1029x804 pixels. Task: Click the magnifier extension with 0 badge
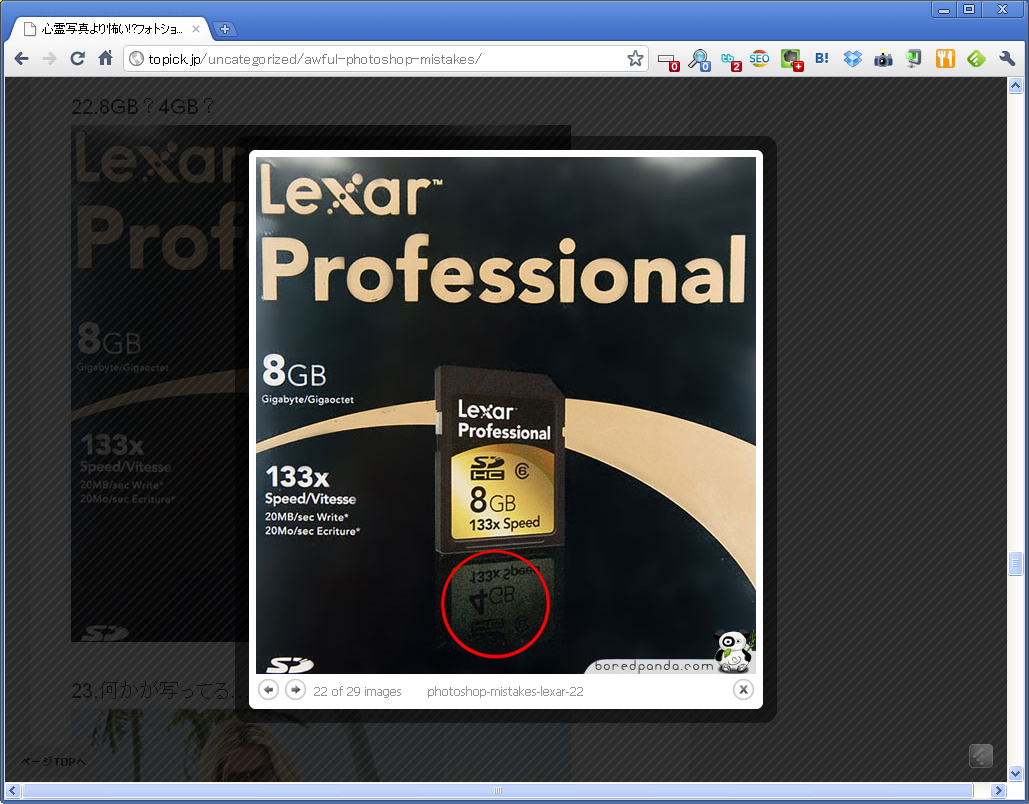click(x=698, y=59)
